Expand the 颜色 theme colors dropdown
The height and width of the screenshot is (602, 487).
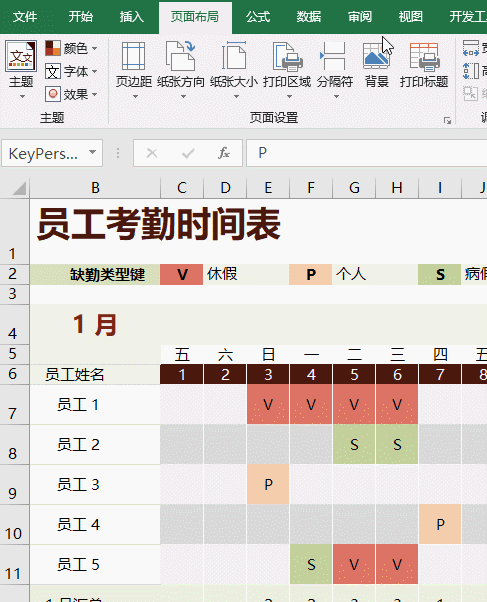click(x=71, y=48)
